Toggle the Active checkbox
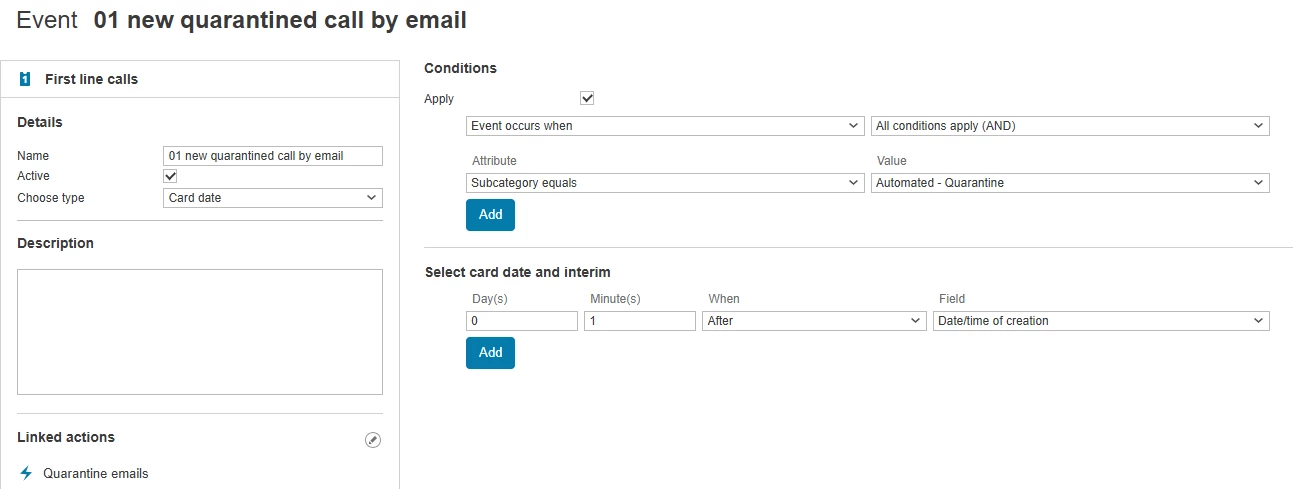 pyautogui.click(x=171, y=176)
